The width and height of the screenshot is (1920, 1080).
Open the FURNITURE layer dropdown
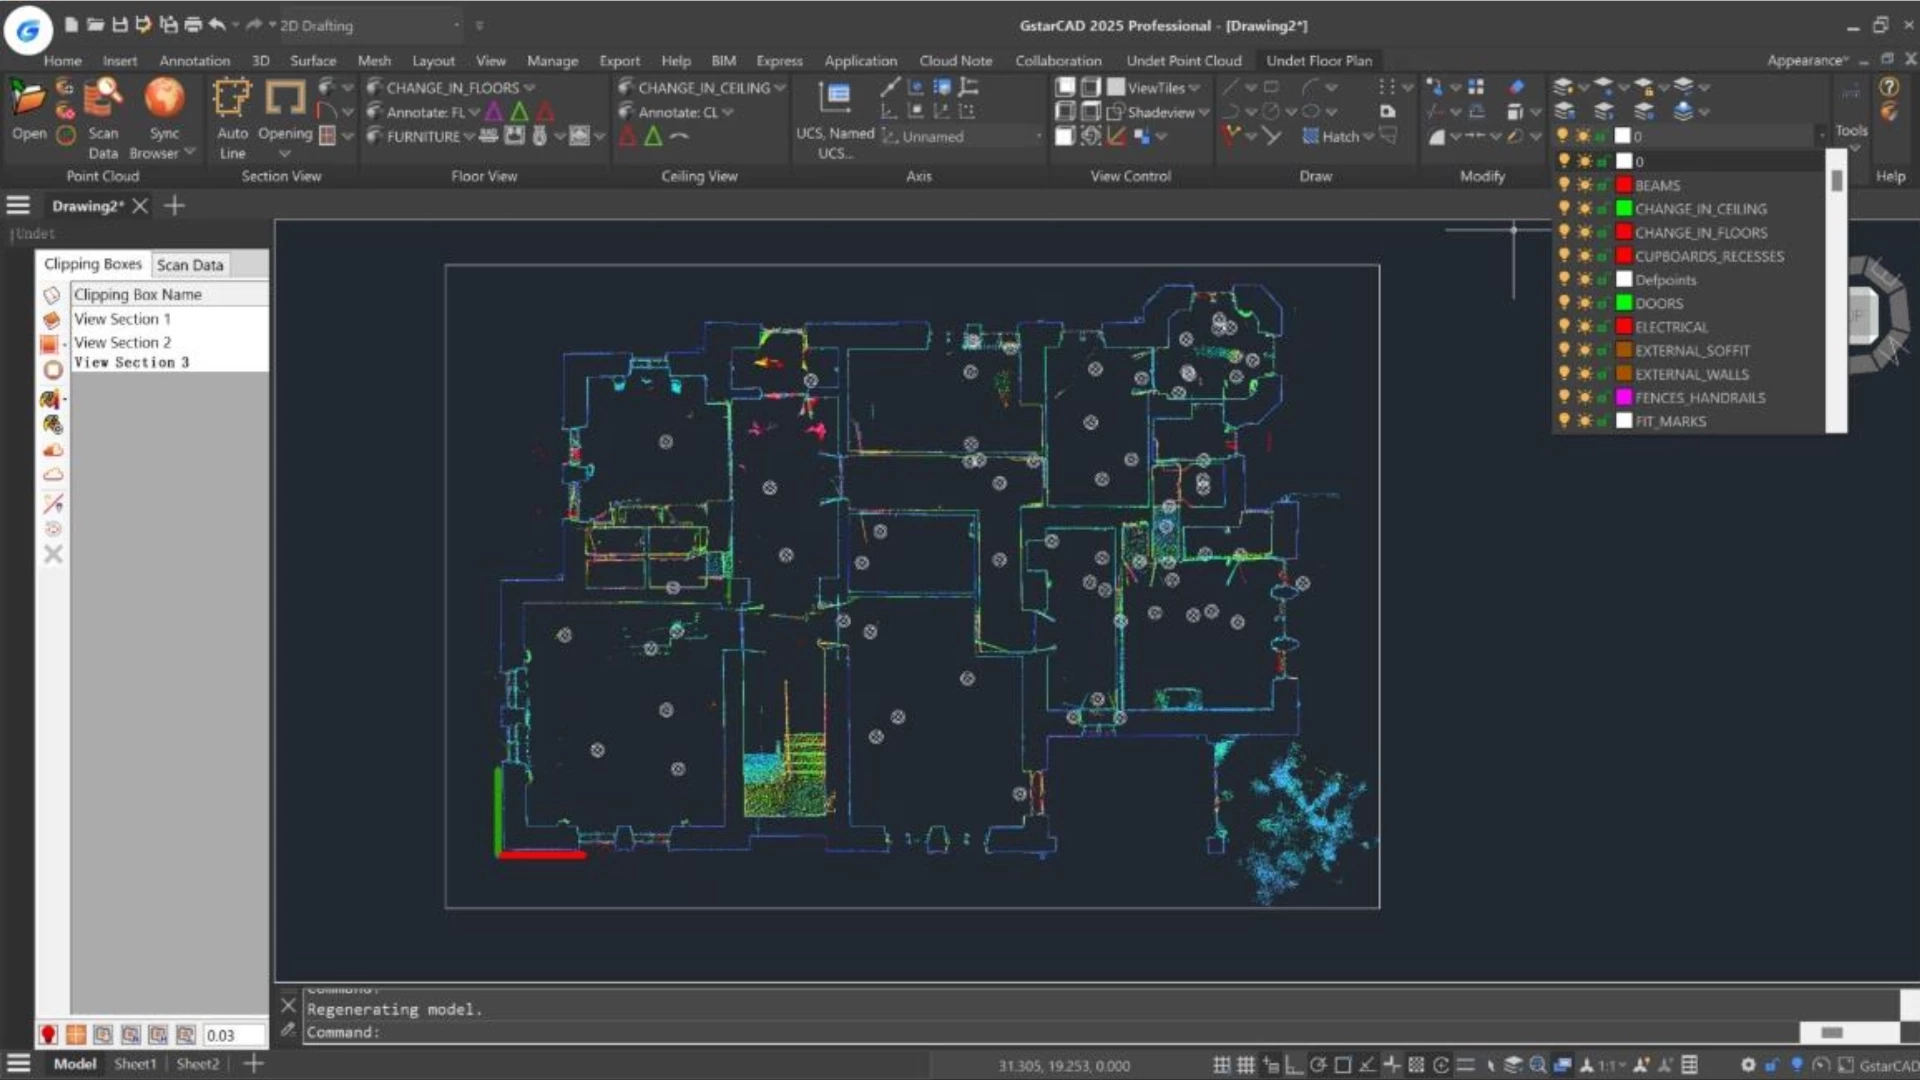click(468, 137)
